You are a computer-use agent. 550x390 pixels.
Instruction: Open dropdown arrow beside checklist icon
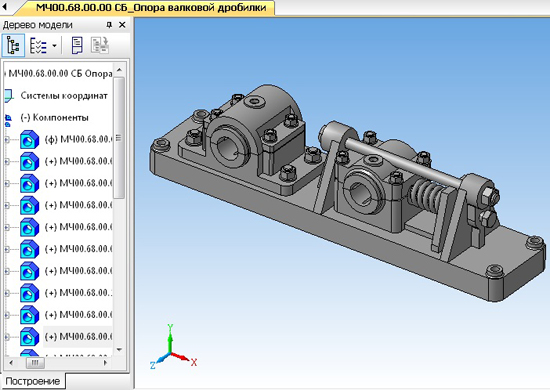[x=54, y=46]
